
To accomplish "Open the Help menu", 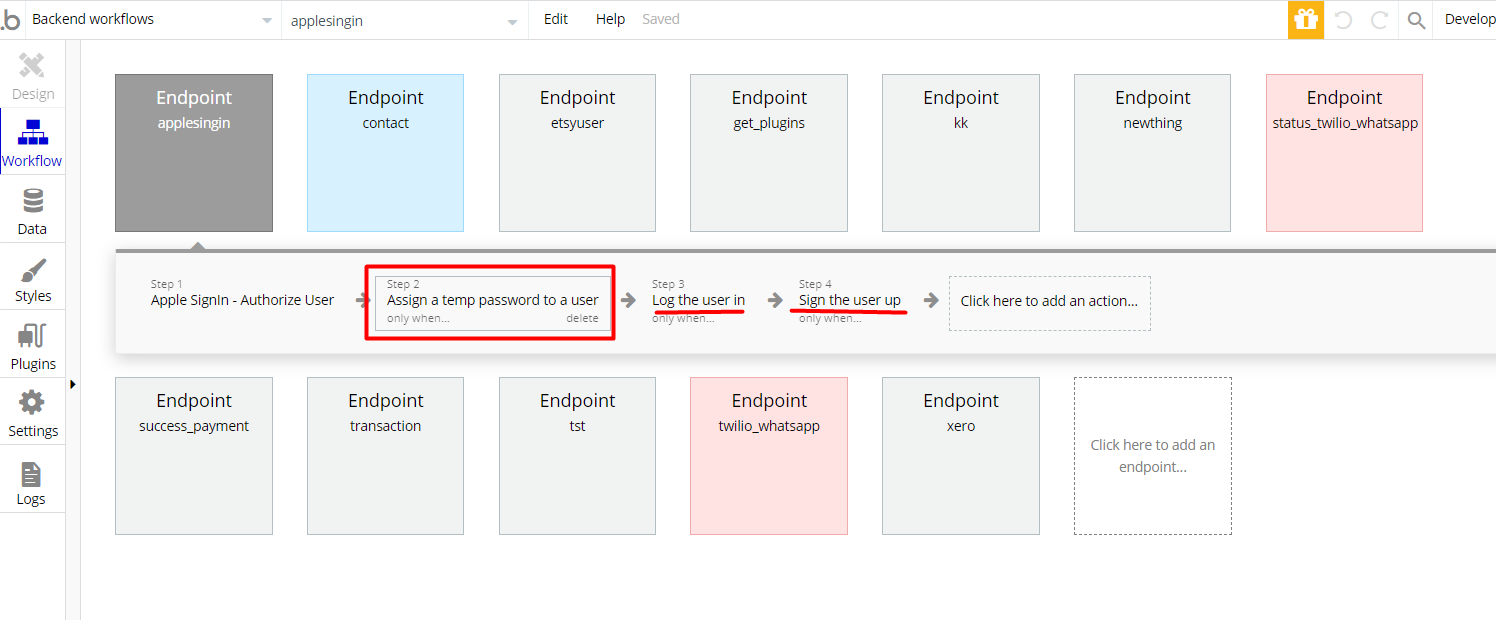I will coord(610,19).
